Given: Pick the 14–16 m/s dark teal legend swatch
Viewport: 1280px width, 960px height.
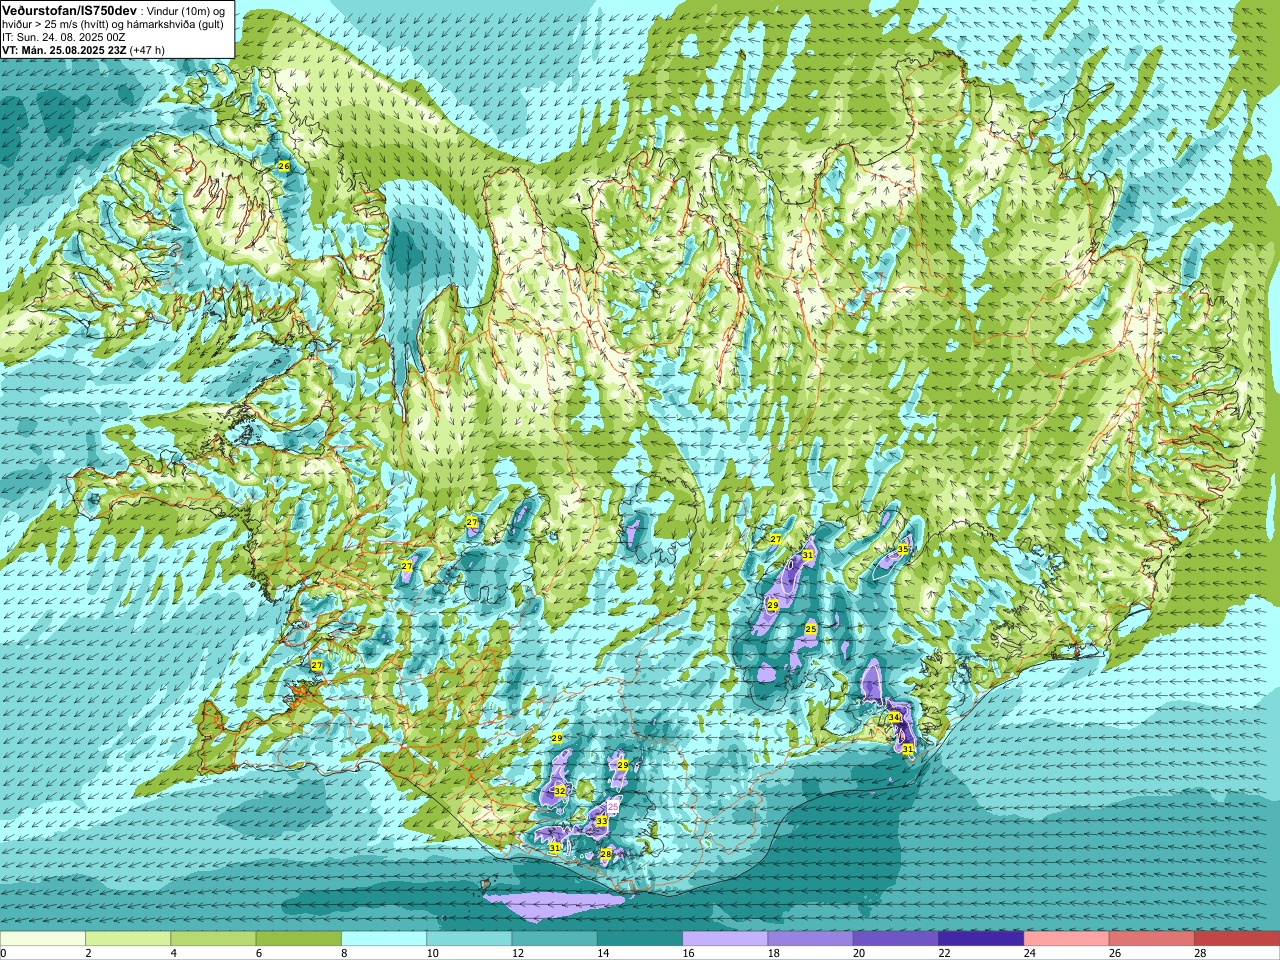Looking at the screenshot, I should click(640, 938).
